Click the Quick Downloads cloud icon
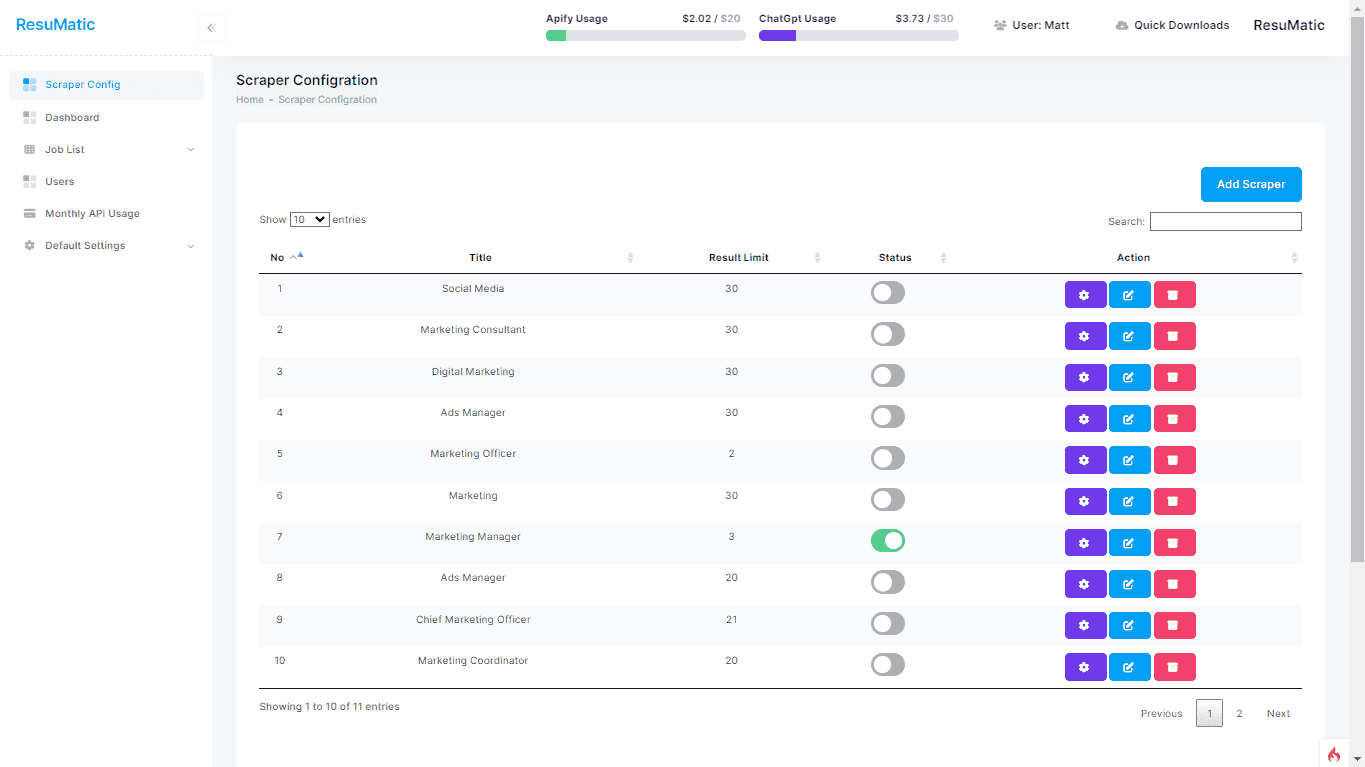 pyautogui.click(x=1122, y=26)
